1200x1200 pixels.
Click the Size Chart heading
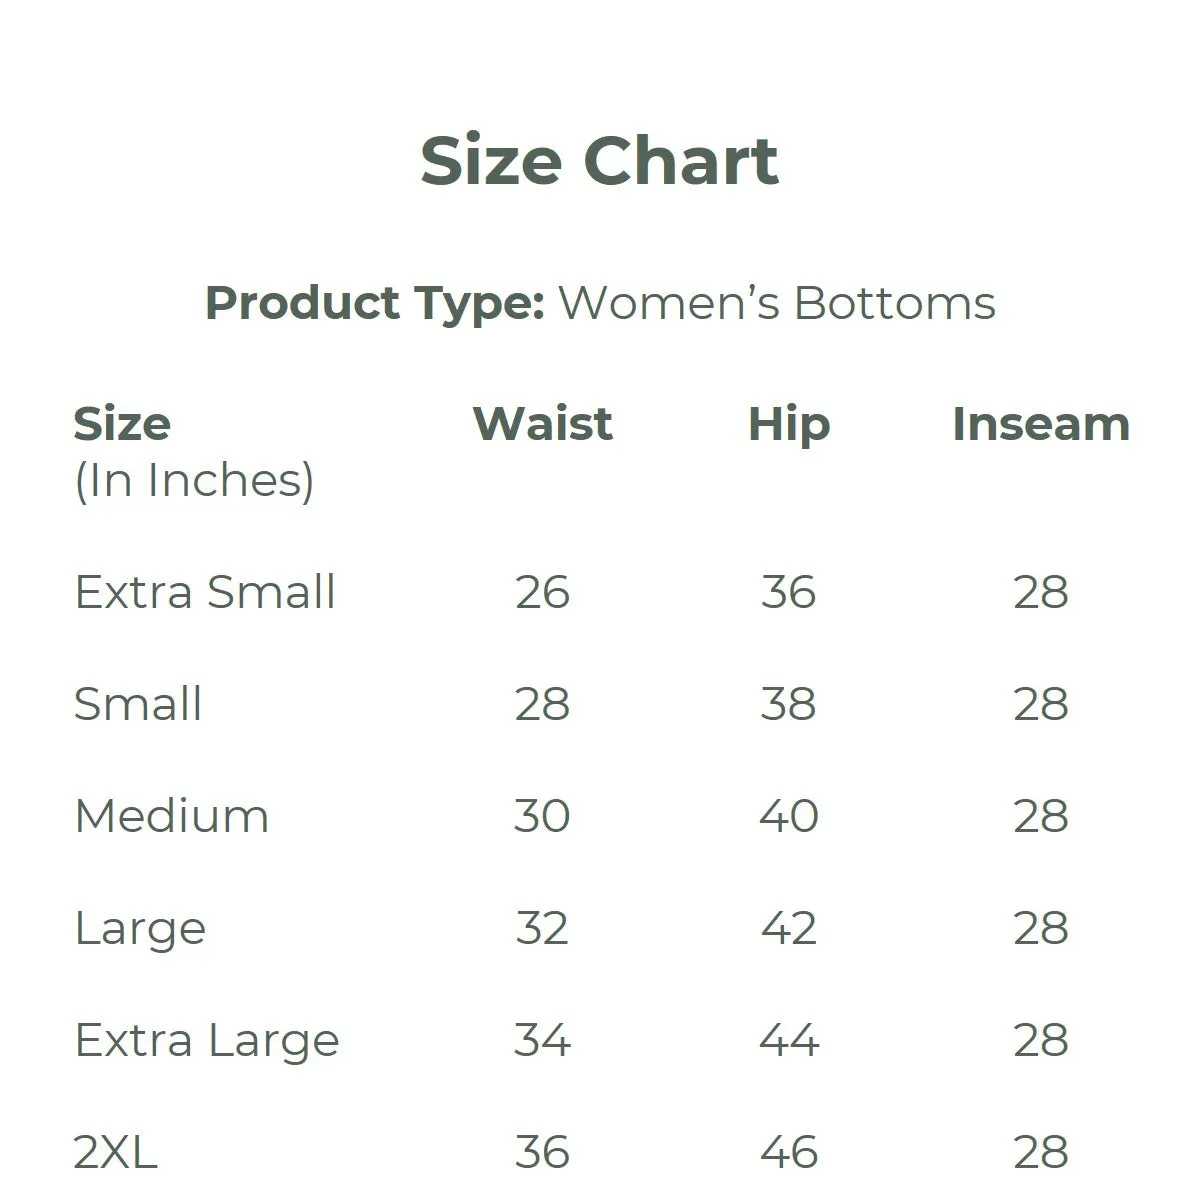pos(599,161)
